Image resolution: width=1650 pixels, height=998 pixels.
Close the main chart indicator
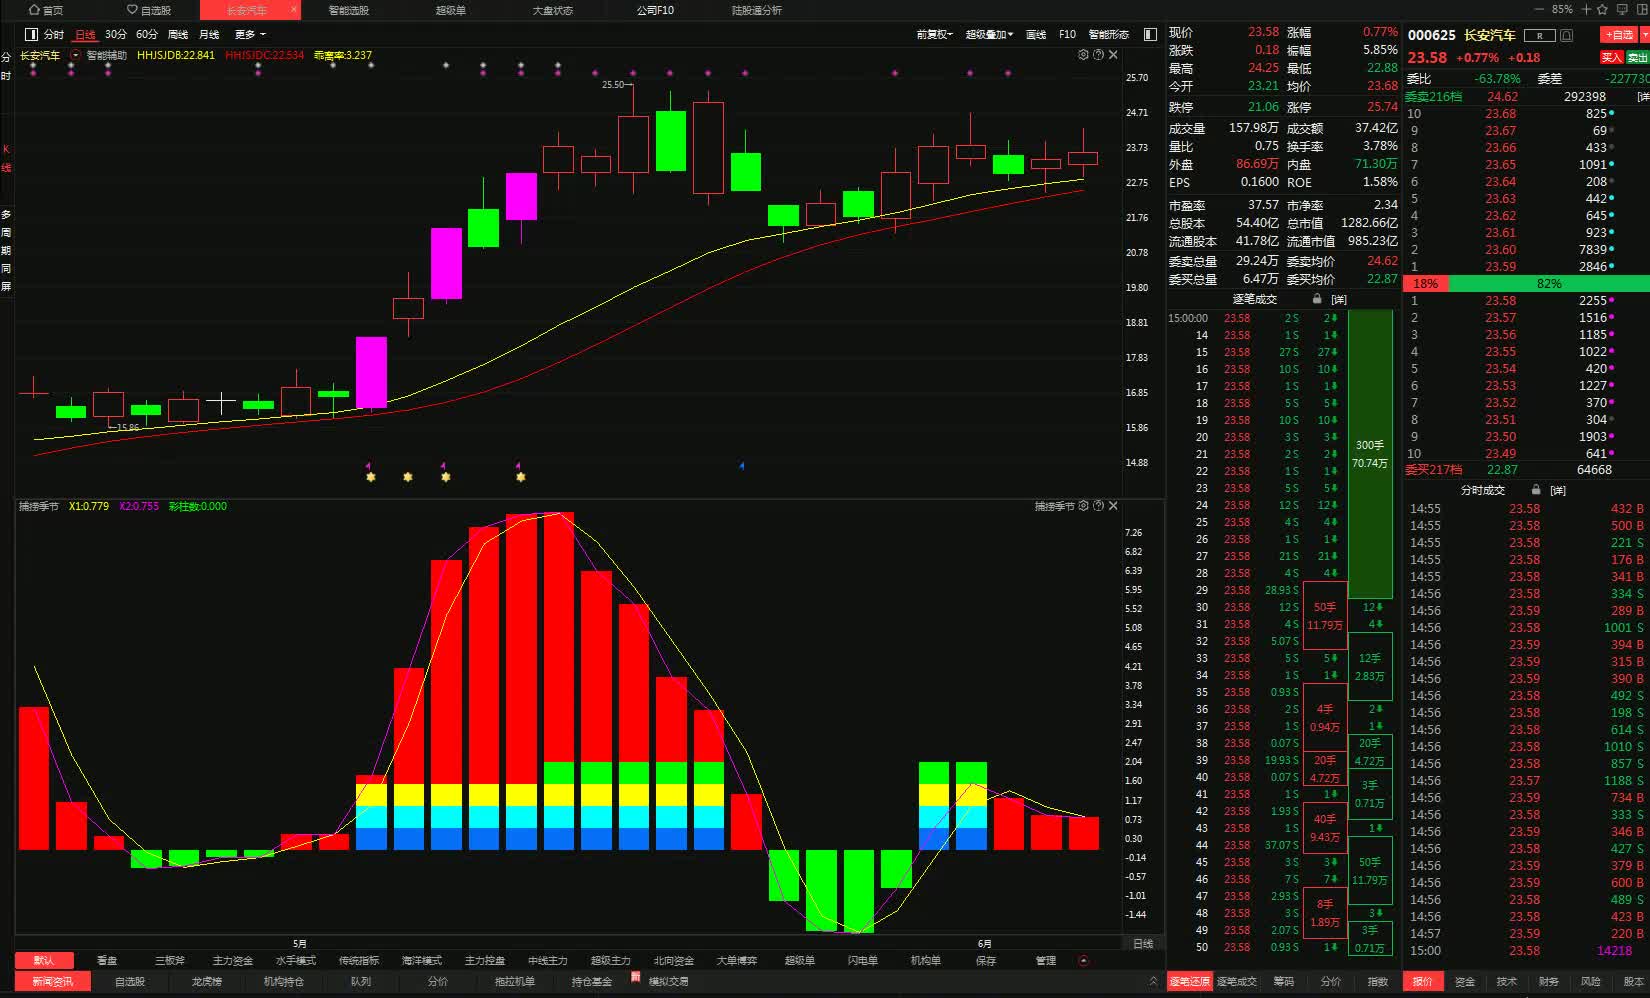coord(1113,55)
